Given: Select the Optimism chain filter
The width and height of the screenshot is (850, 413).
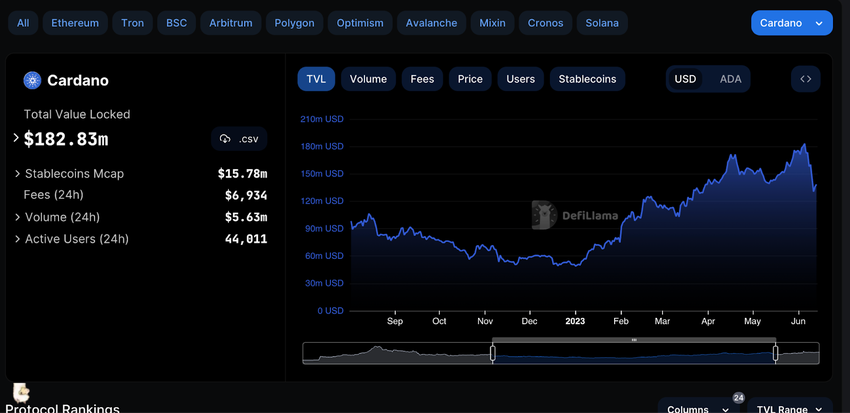Looking at the screenshot, I should point(360,23).
